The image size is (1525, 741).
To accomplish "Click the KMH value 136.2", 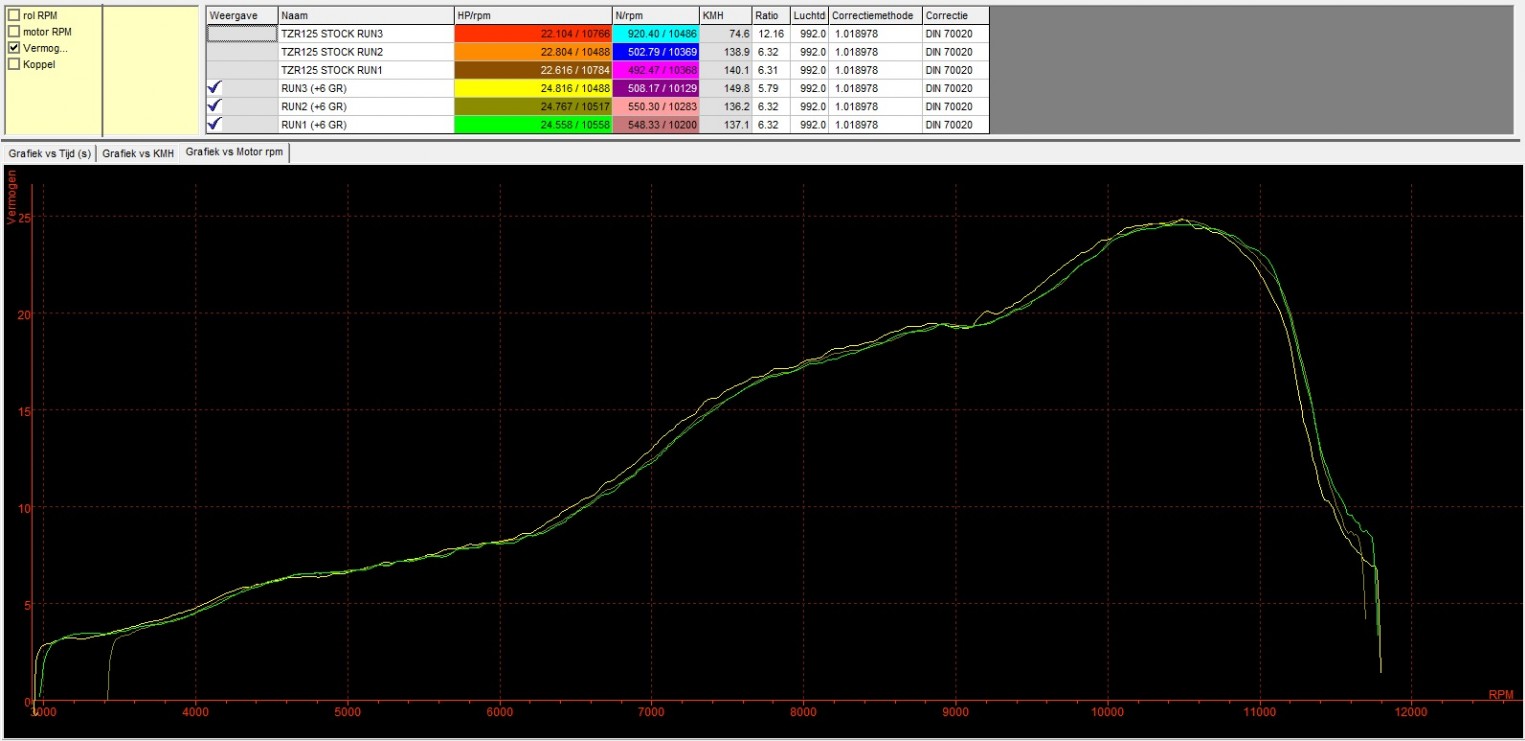I will coord(726,106).
